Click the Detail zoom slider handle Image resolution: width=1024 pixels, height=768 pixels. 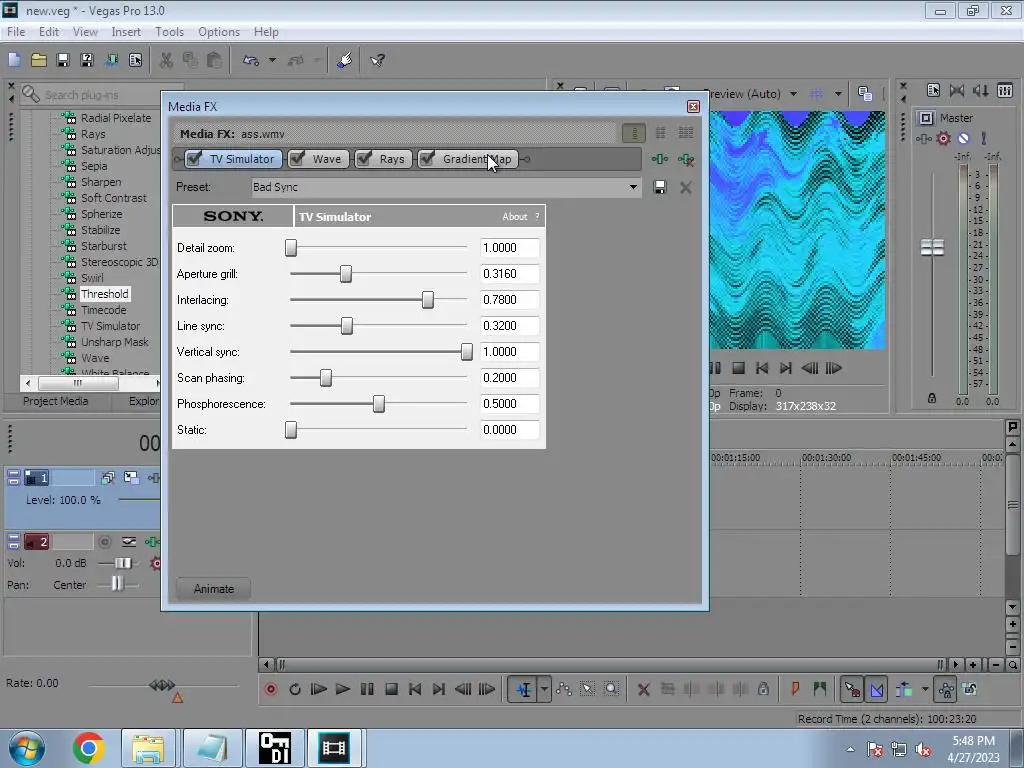[x=291, y=248]
